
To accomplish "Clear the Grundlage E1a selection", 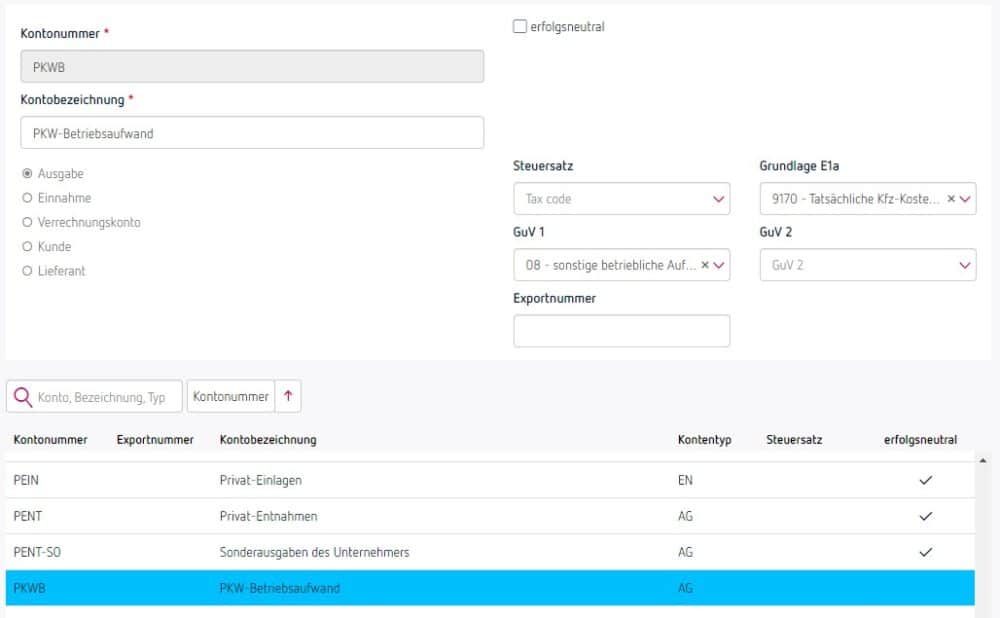I will pos(951,199).
